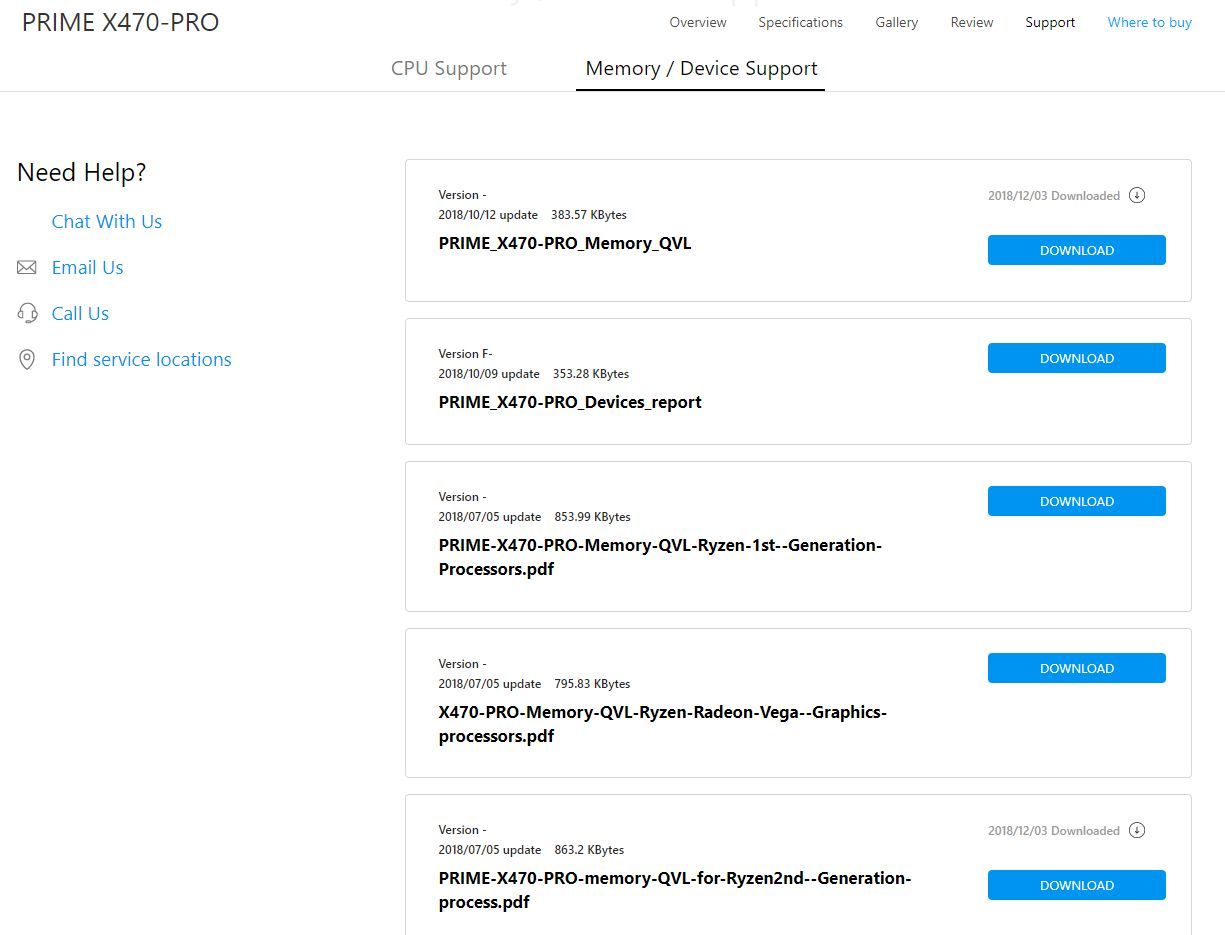Switch to the CPU Support tab
The height and width of the screenshot is (935, 1225).
[x=449, y=69]
